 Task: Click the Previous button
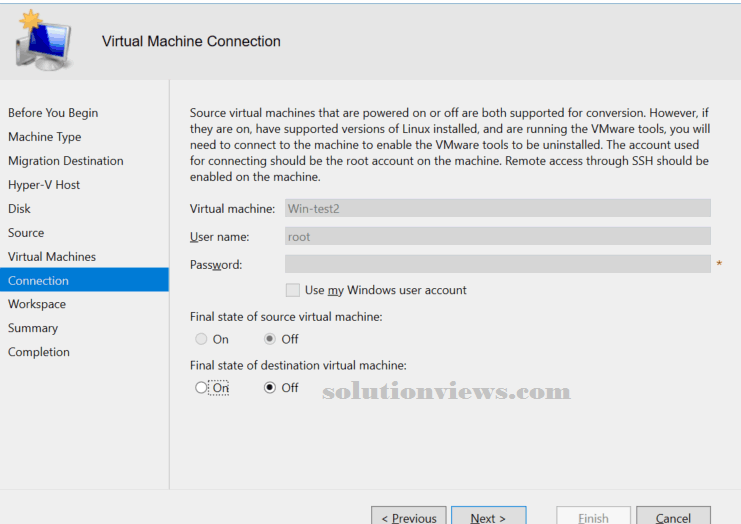(409, 516)
